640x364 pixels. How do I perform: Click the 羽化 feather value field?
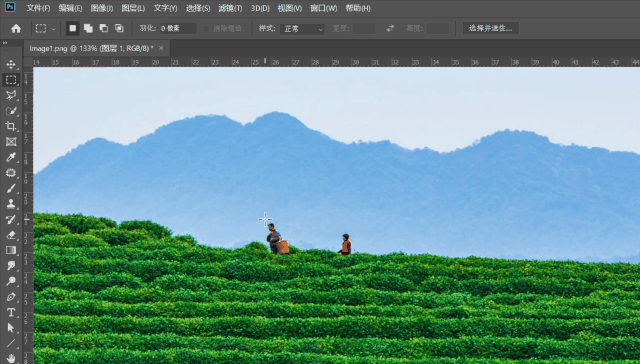[x=178, y=29]
